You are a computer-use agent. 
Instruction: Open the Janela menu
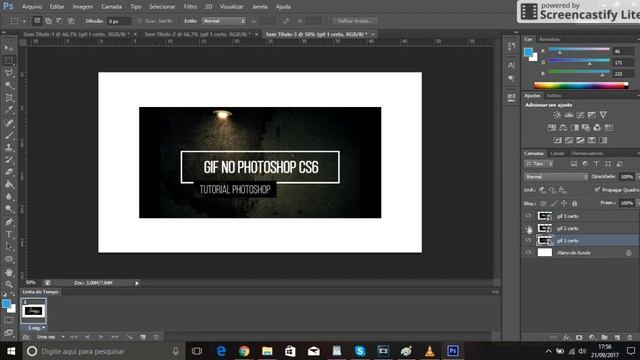coord(260,7)
